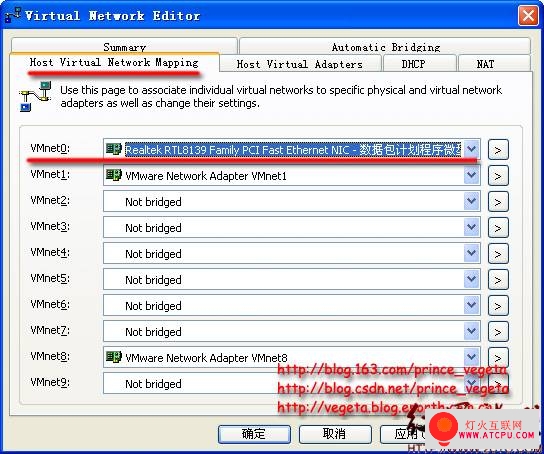Click the VMnet1 adapter card icon
544x454 pixels.
point(113,175)
